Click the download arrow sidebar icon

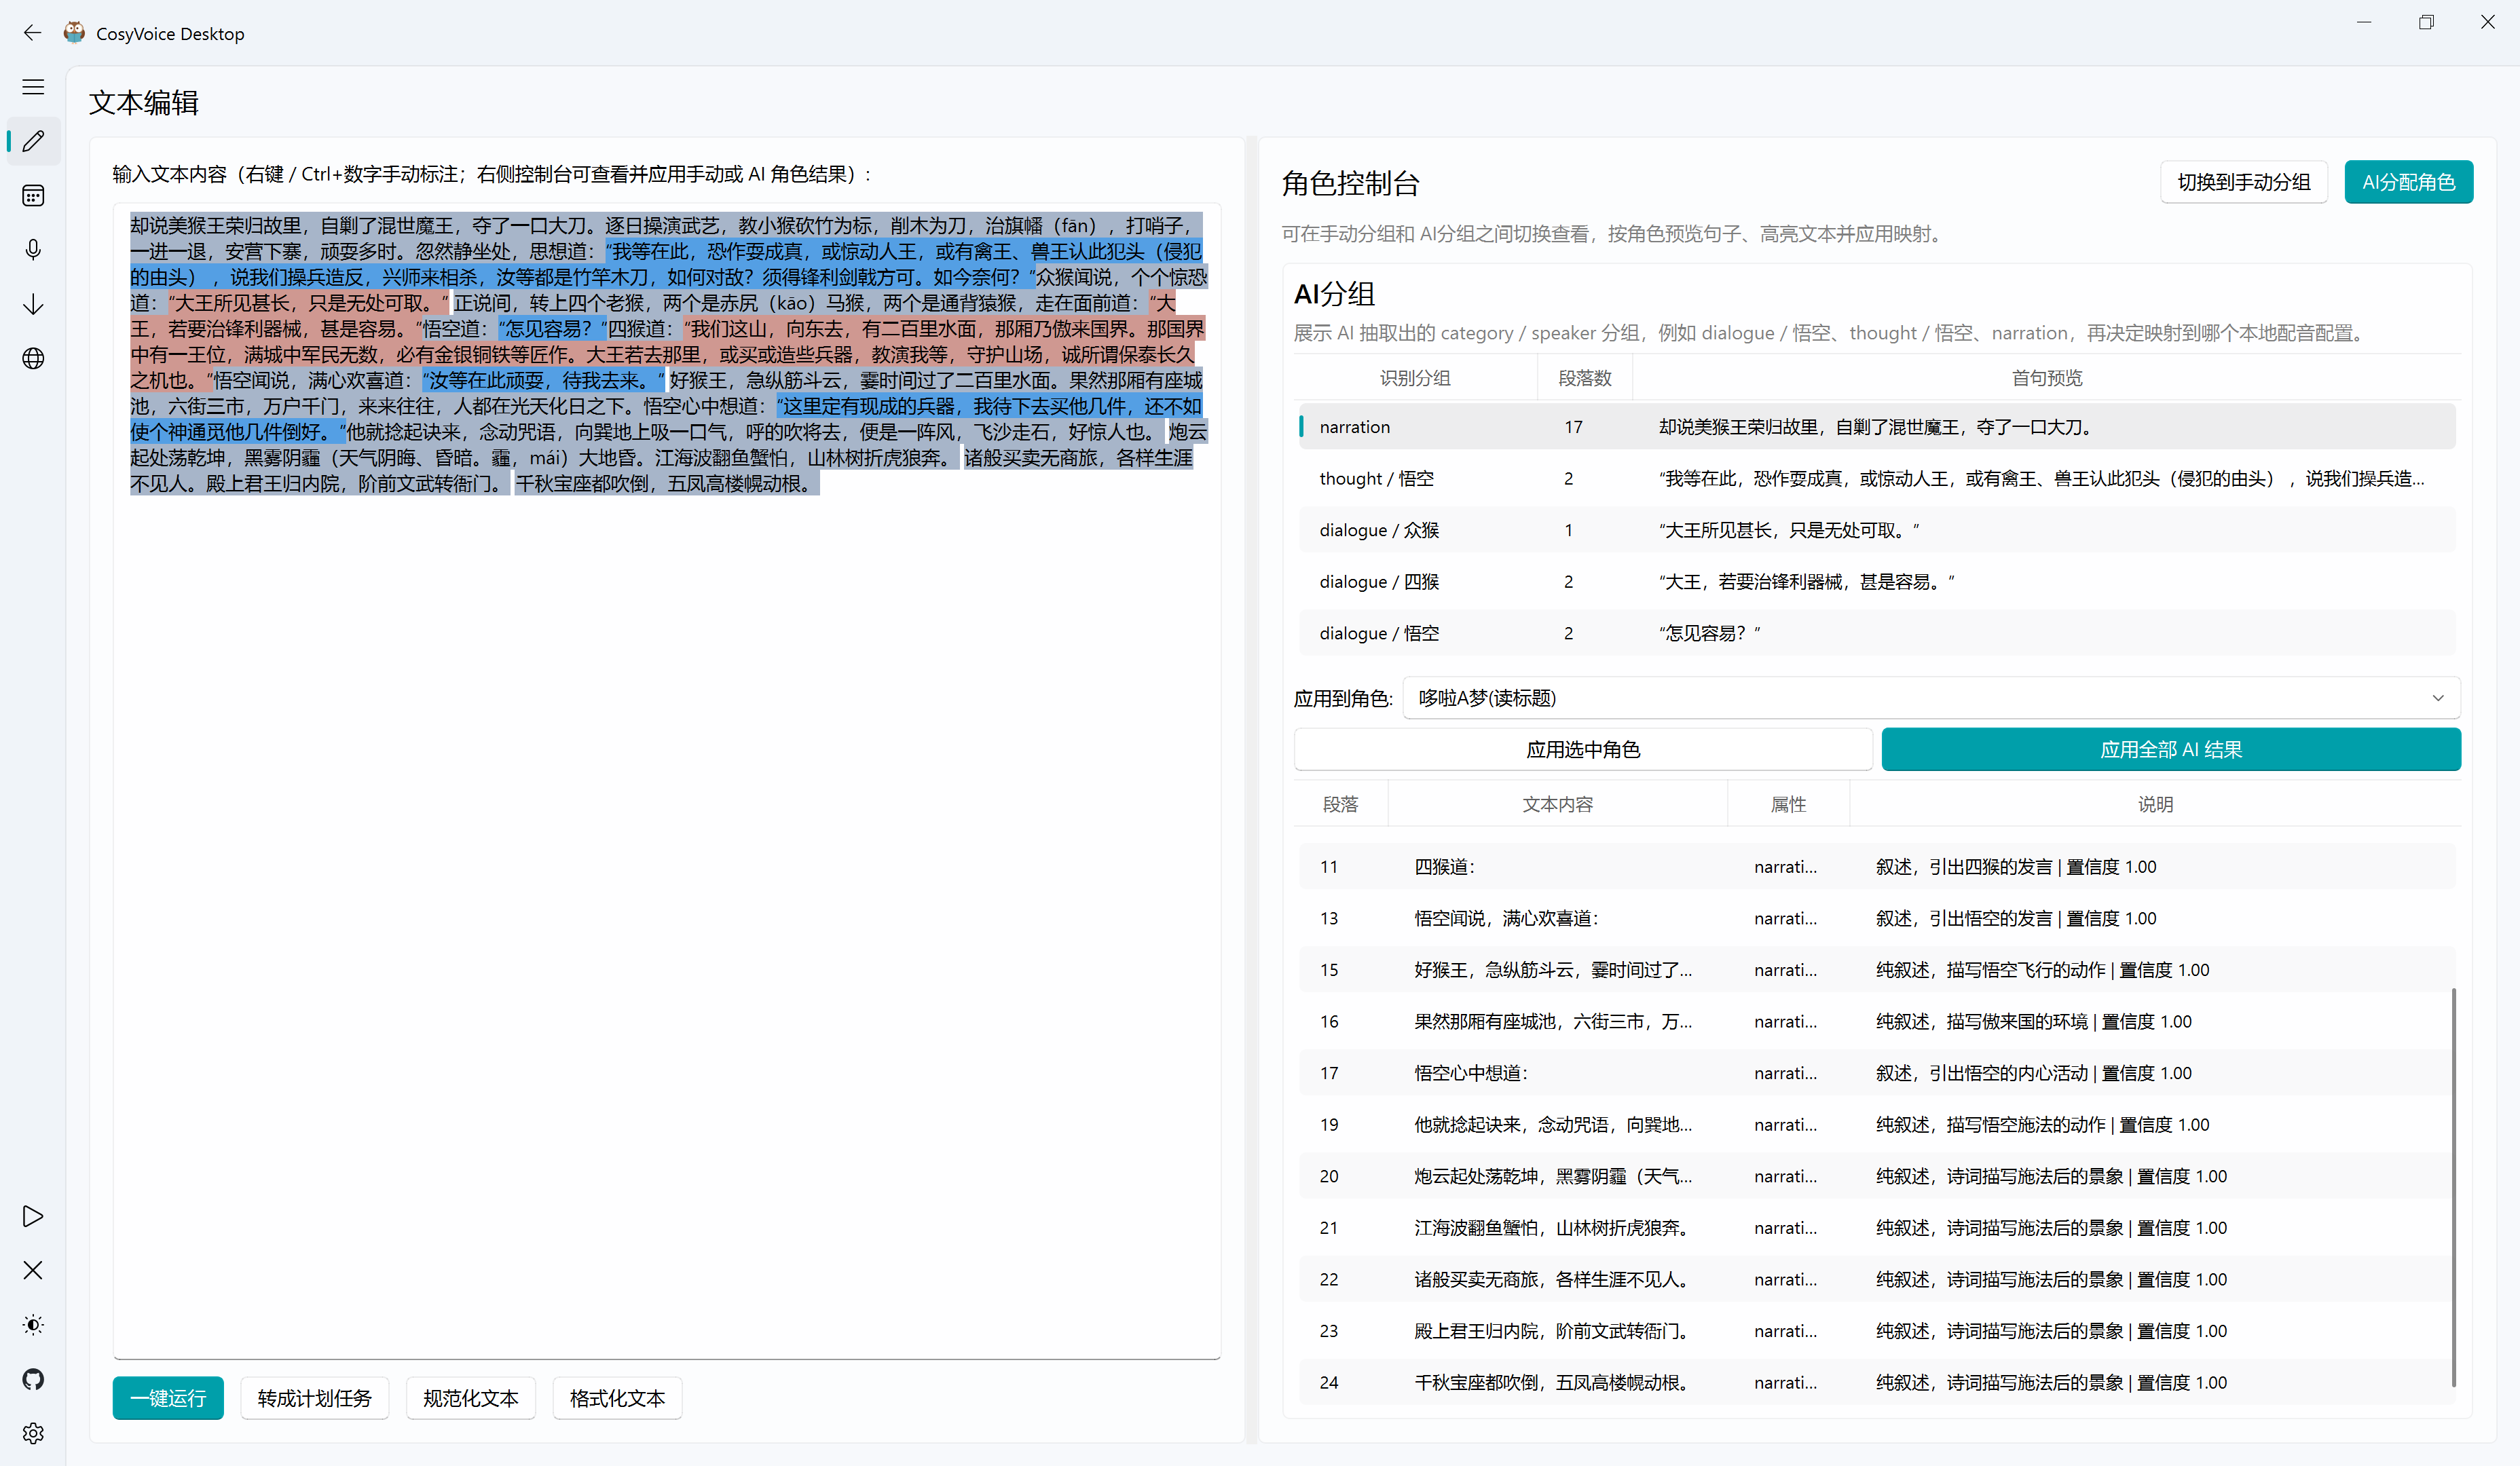click(x=33, y=304)
